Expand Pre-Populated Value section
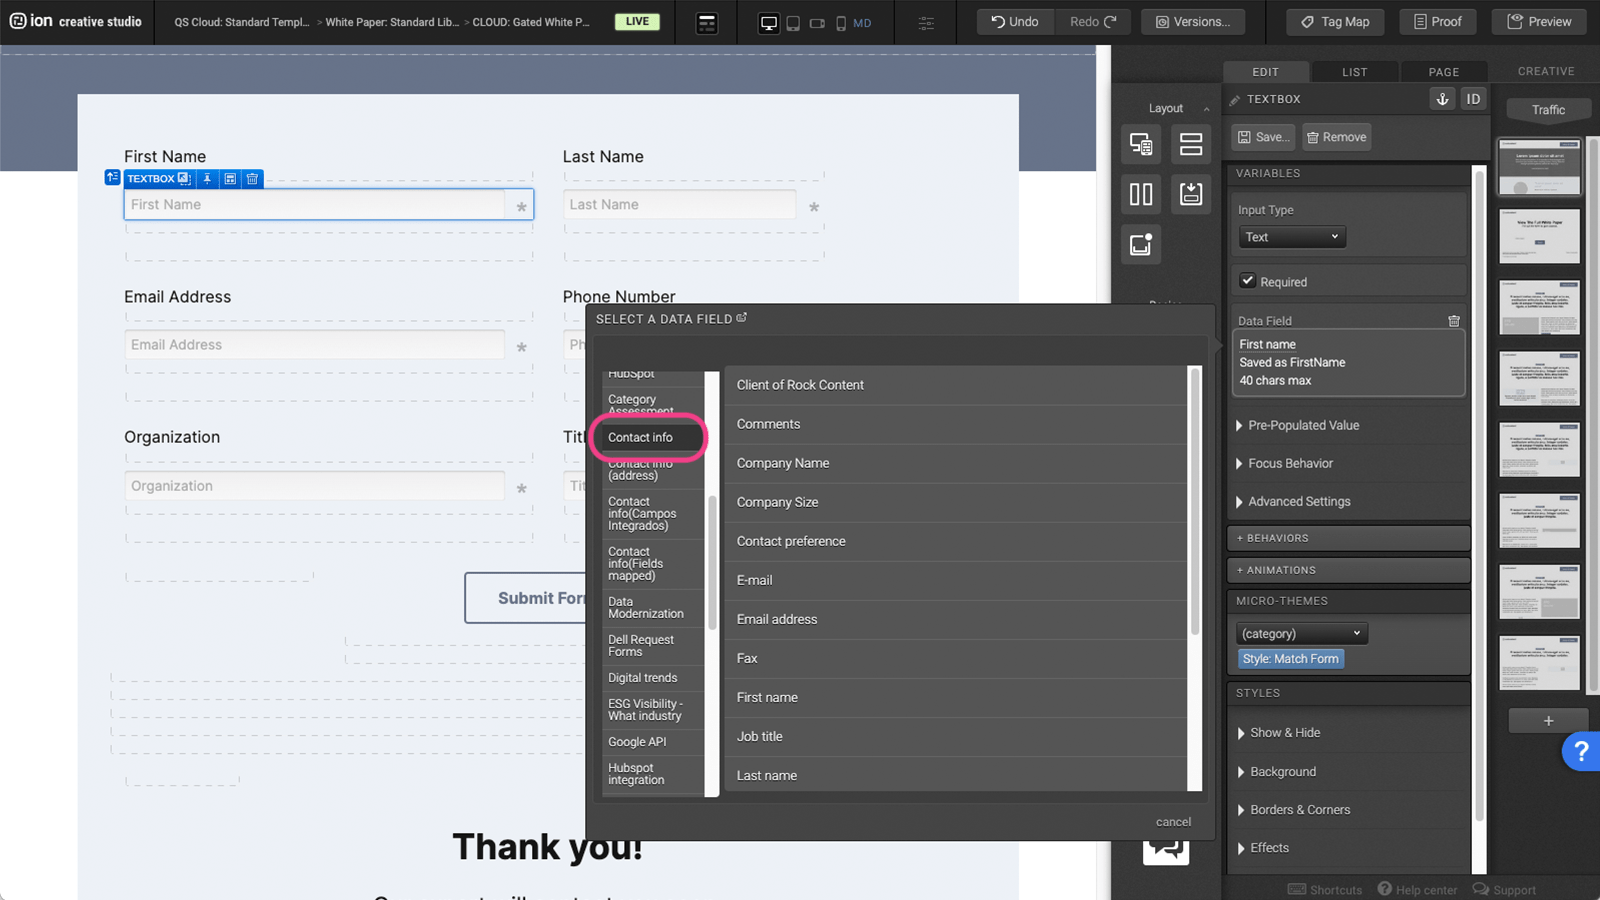The image size is (1600, 900). (1302, 426)
